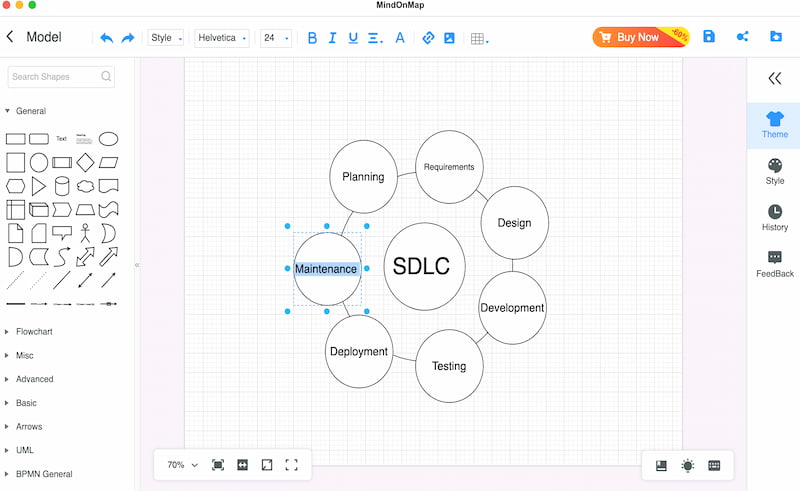Viewport: 800px width, 491px height.
Task: Select the circle shape in the palette
Action: tap(39, 162)
